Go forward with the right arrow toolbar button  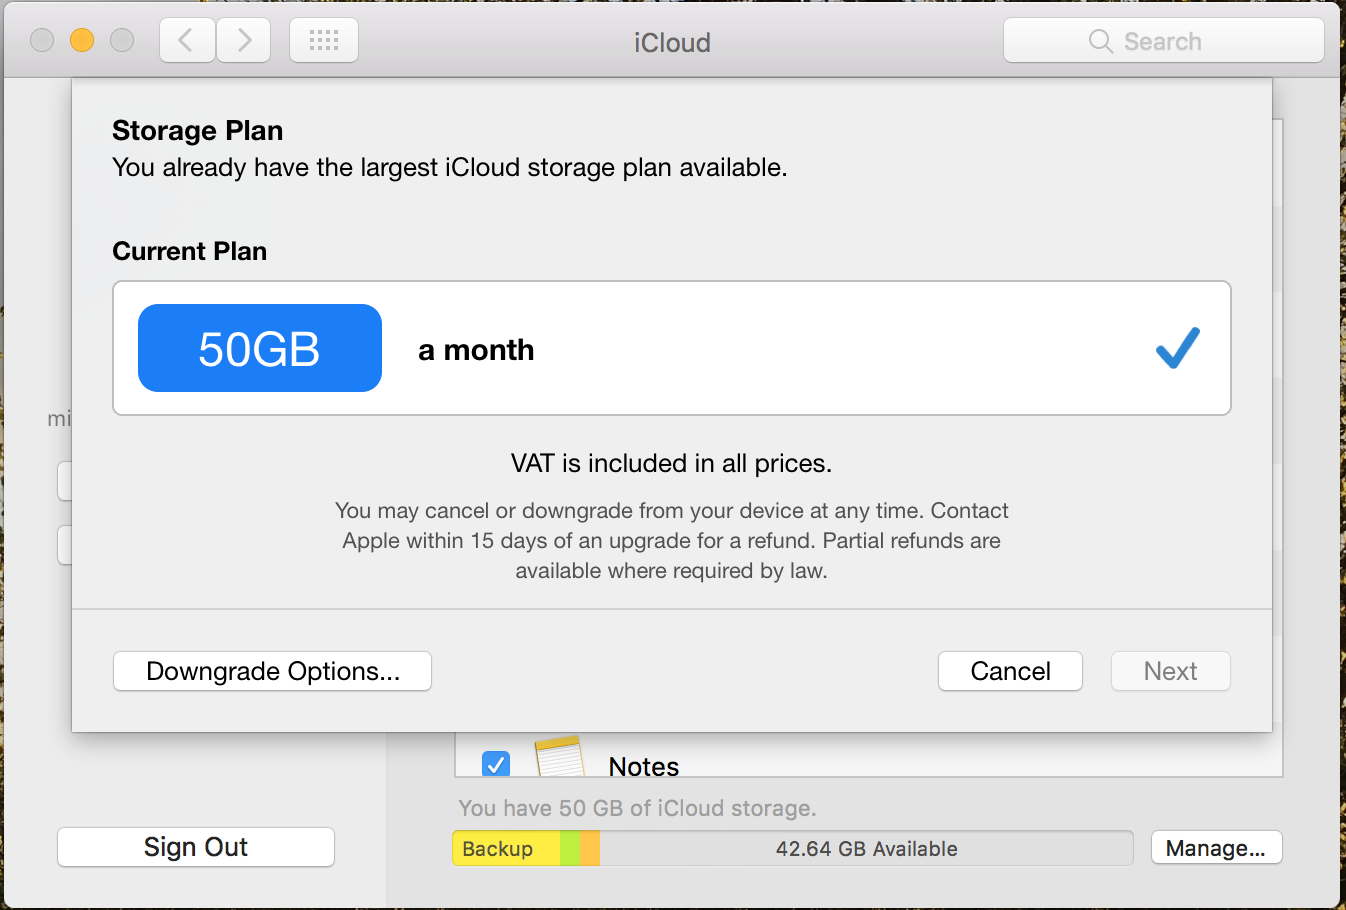243,41
